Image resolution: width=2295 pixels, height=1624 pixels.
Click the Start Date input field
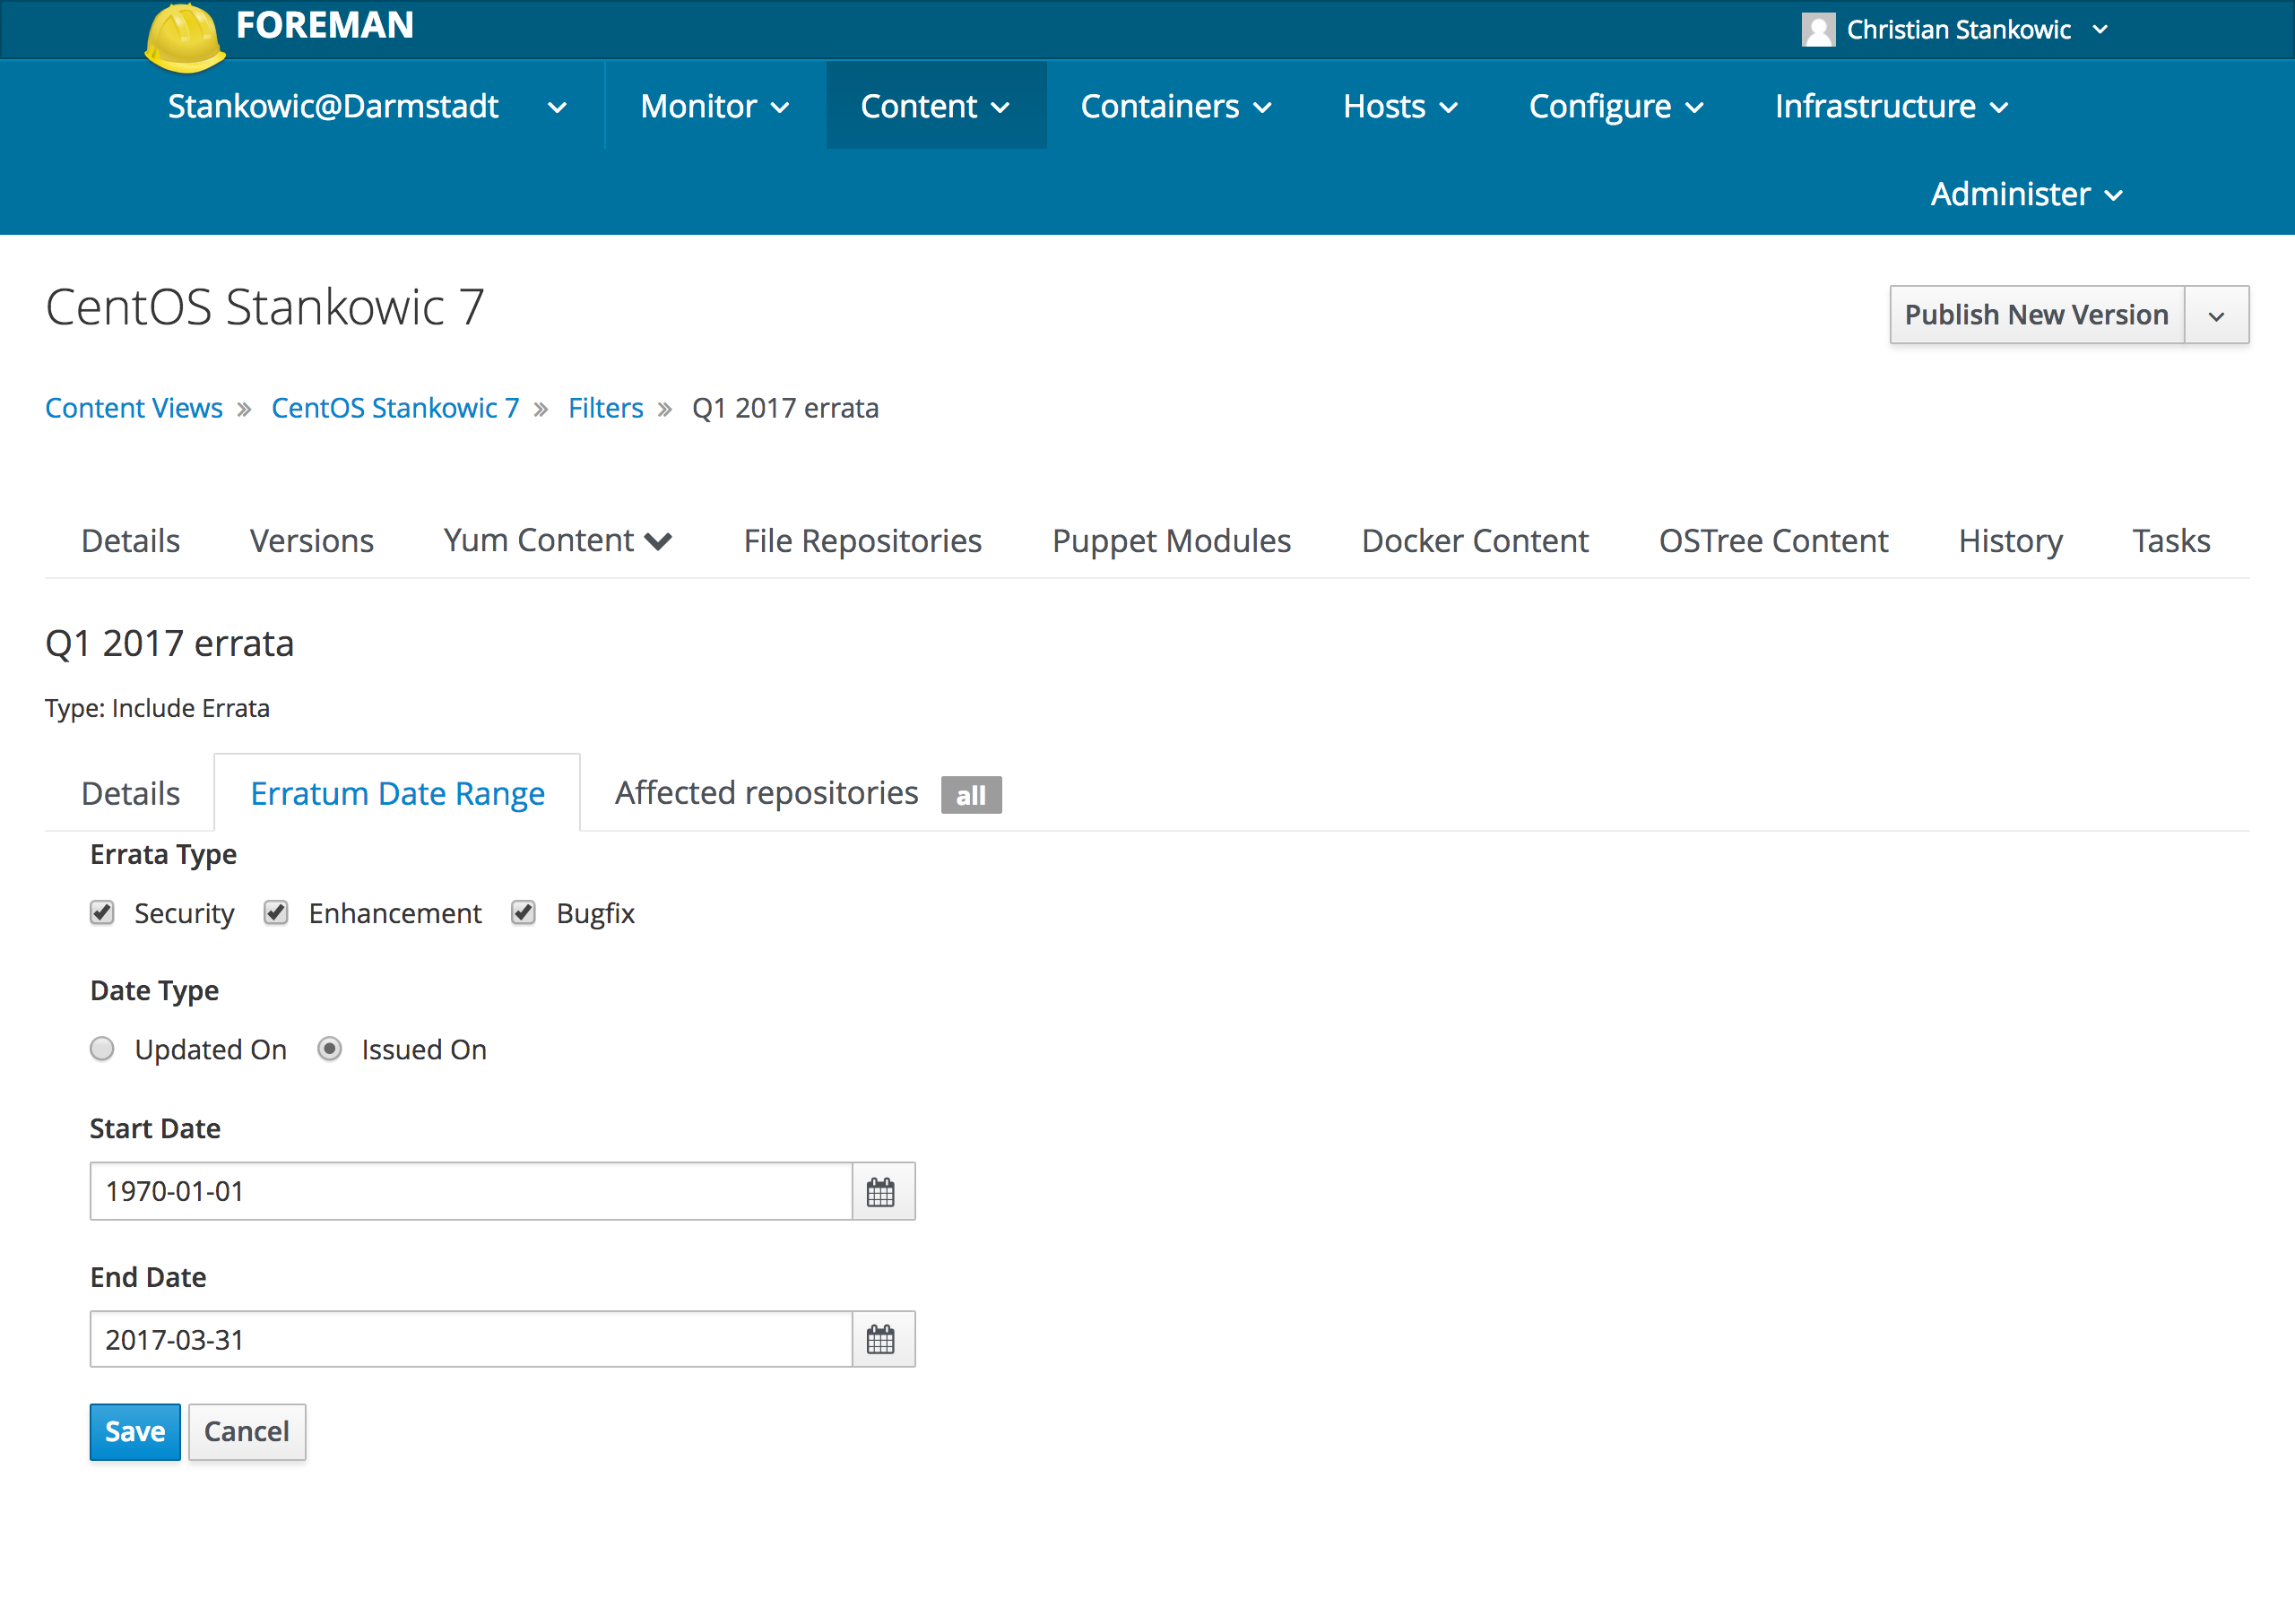point(471,1191)
